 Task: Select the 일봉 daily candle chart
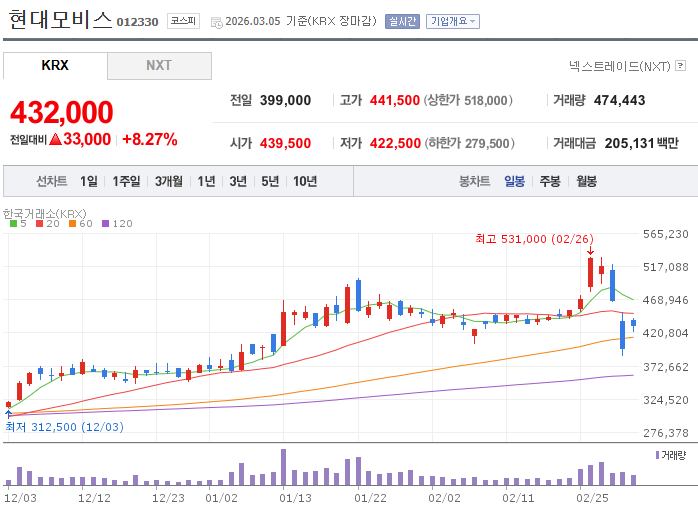[x=514, y=181]
